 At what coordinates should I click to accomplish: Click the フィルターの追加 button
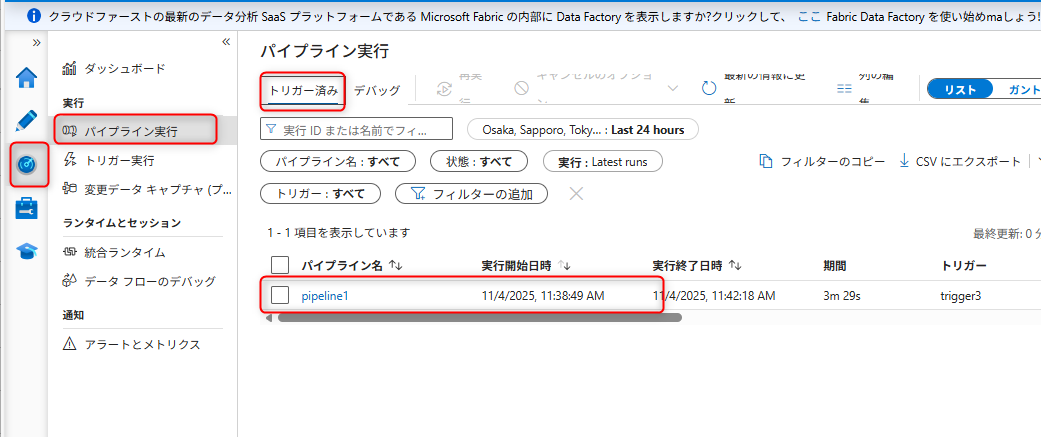coord(472,193)
